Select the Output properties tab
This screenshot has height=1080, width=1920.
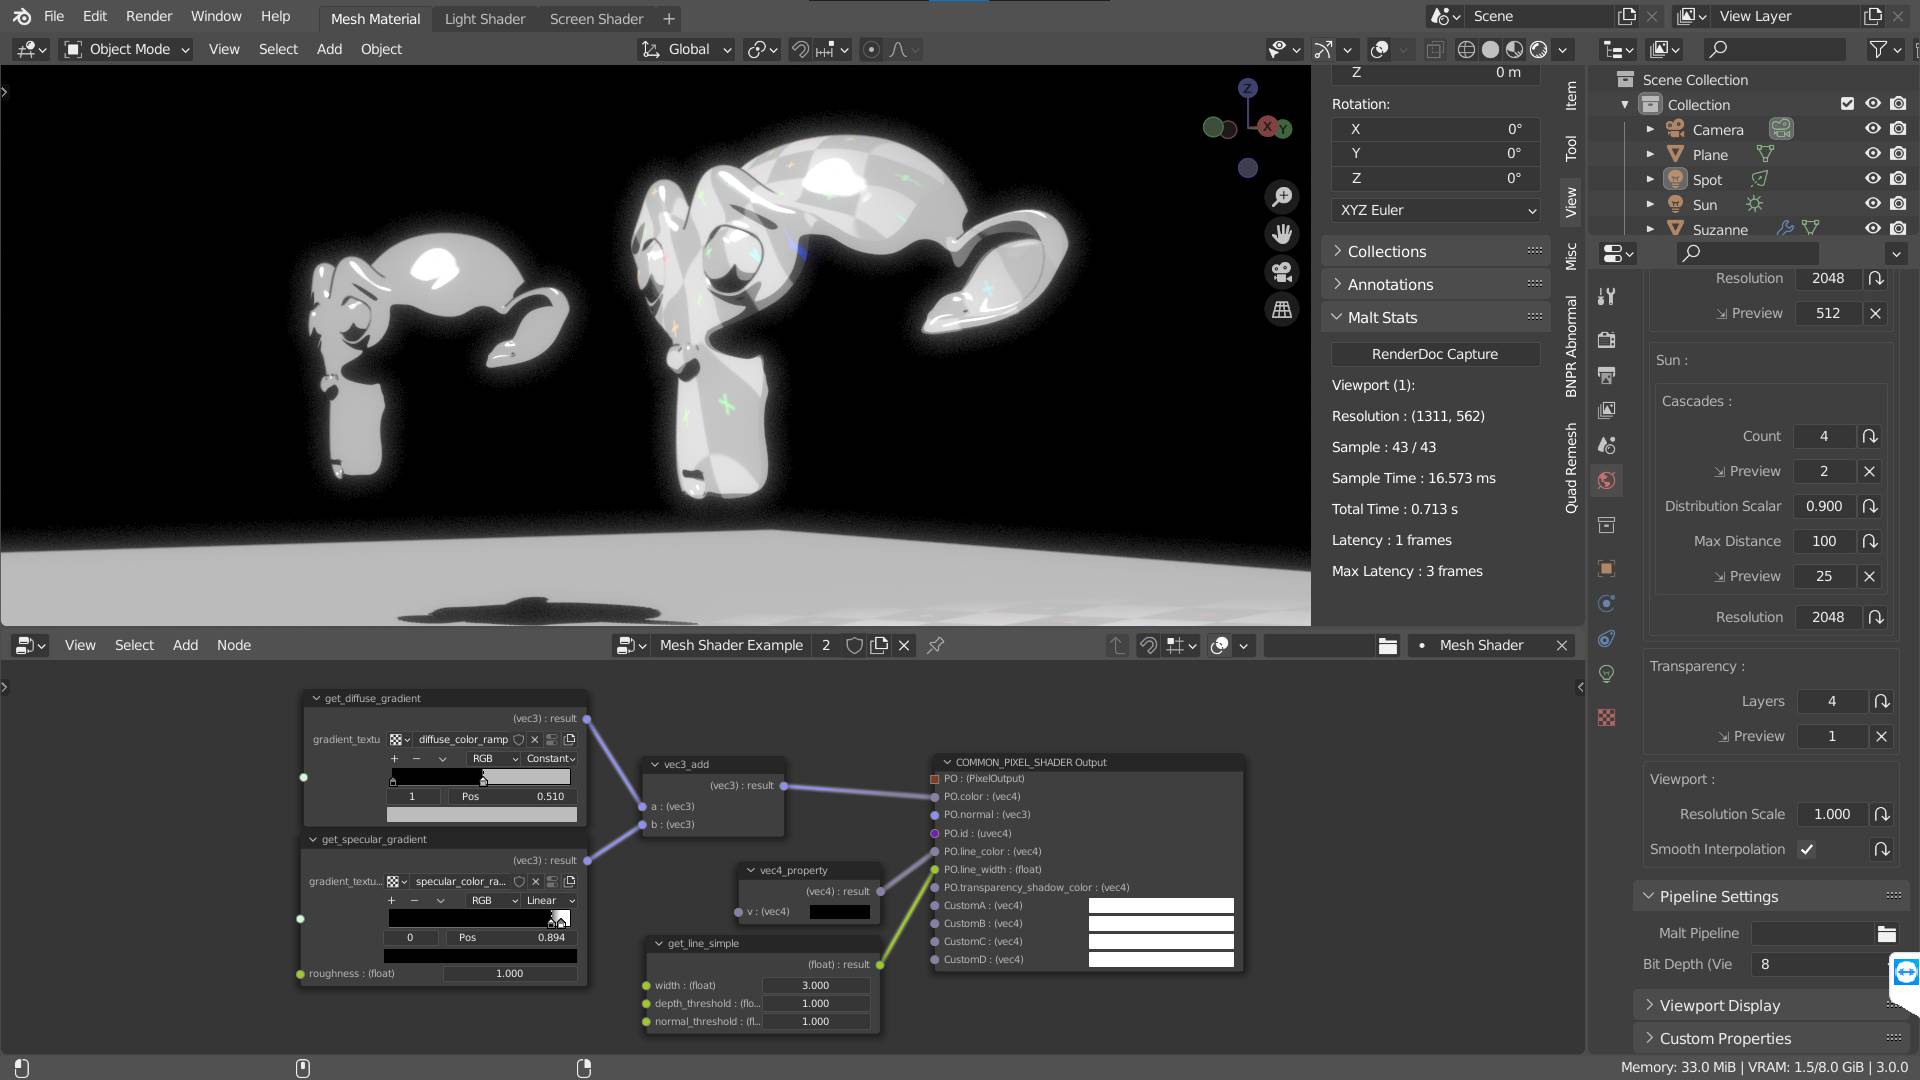pos(1606,375)
